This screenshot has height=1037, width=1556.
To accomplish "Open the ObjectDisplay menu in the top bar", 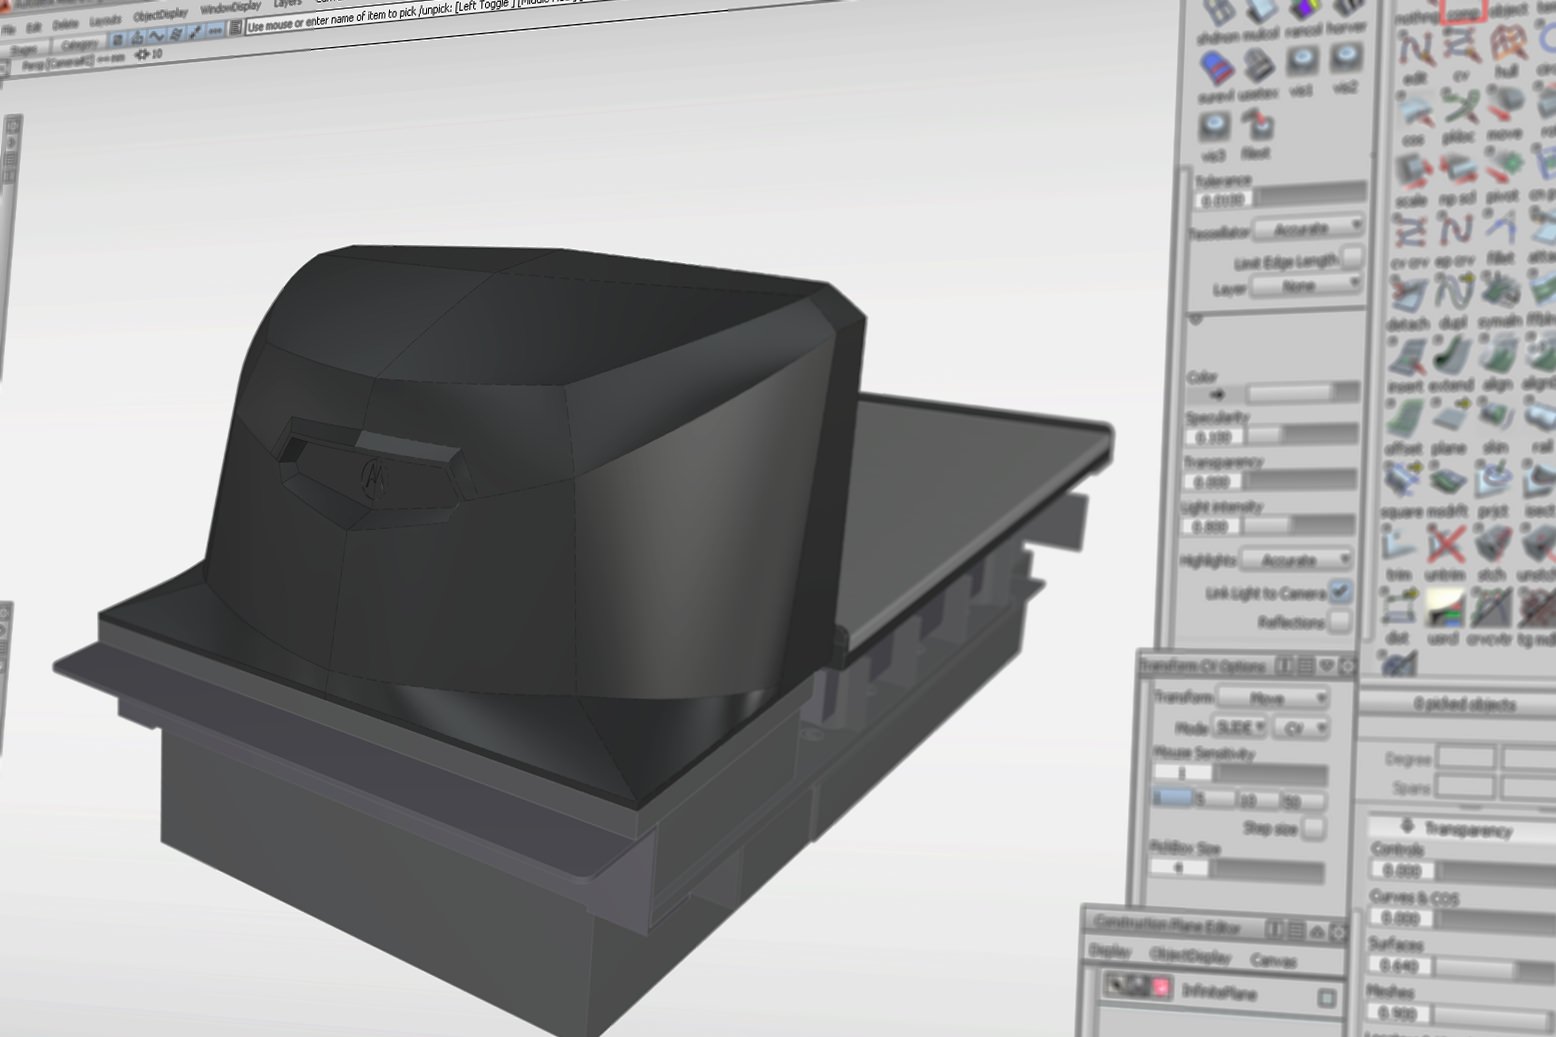I will click(160, 15).
